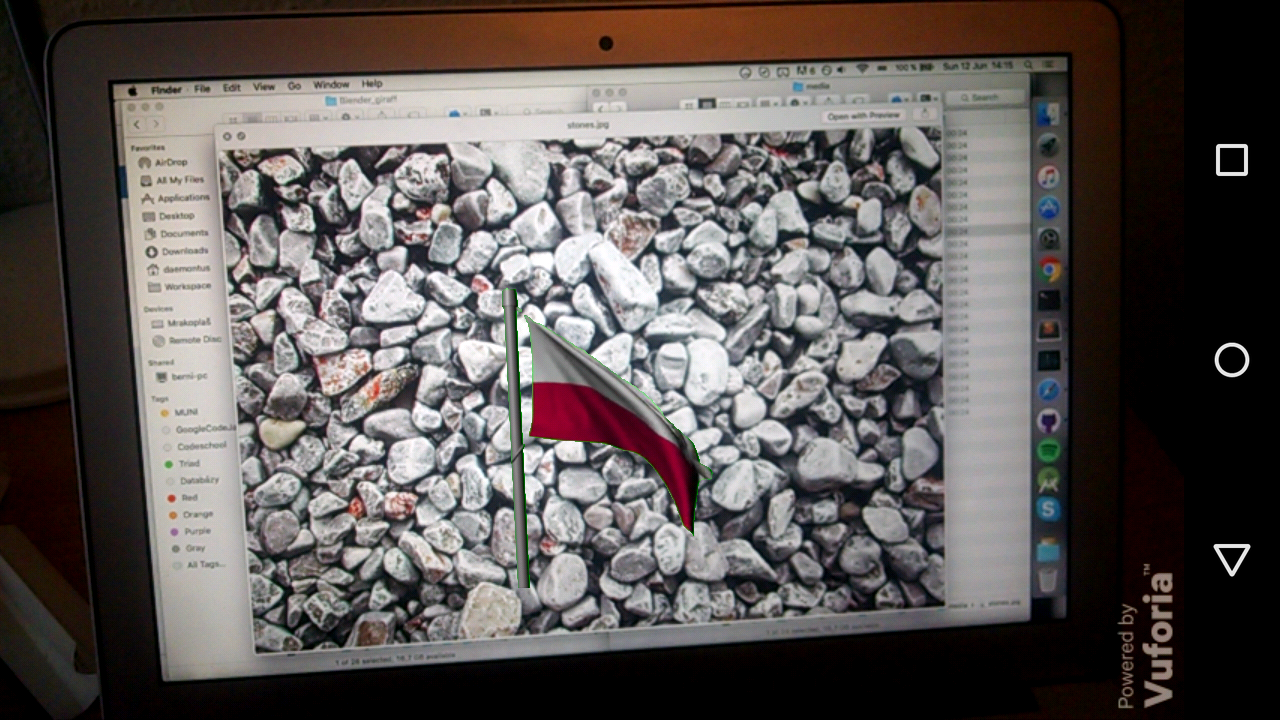This screenshot has height=720, width=1280.
Task: Go forward in Blender_giraff Finder window
Action: 155,125
